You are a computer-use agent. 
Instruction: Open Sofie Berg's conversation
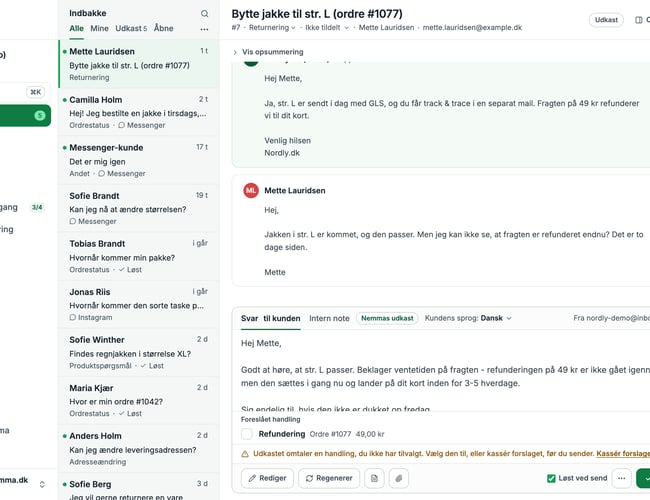click(139, 487)
